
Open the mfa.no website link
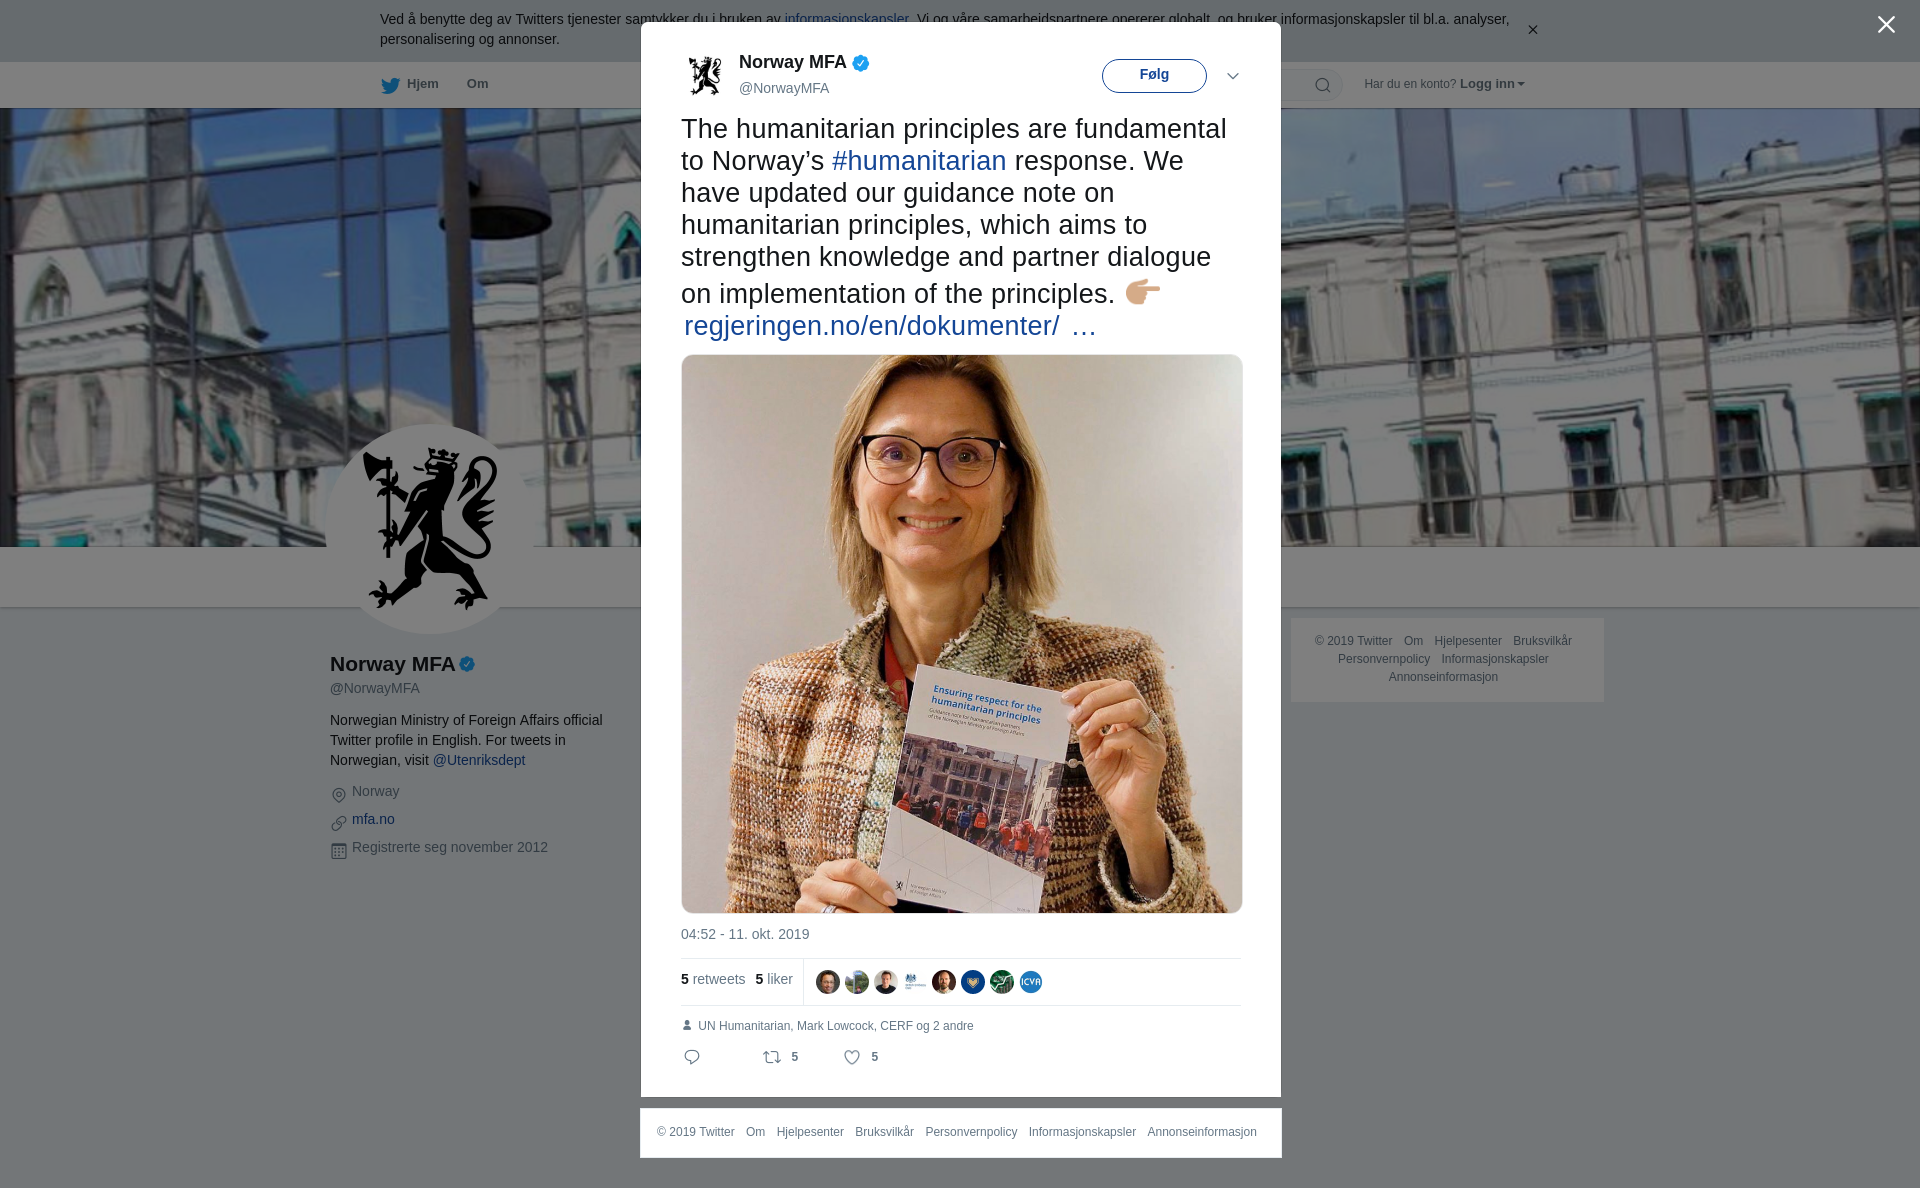tap(373, 819)
